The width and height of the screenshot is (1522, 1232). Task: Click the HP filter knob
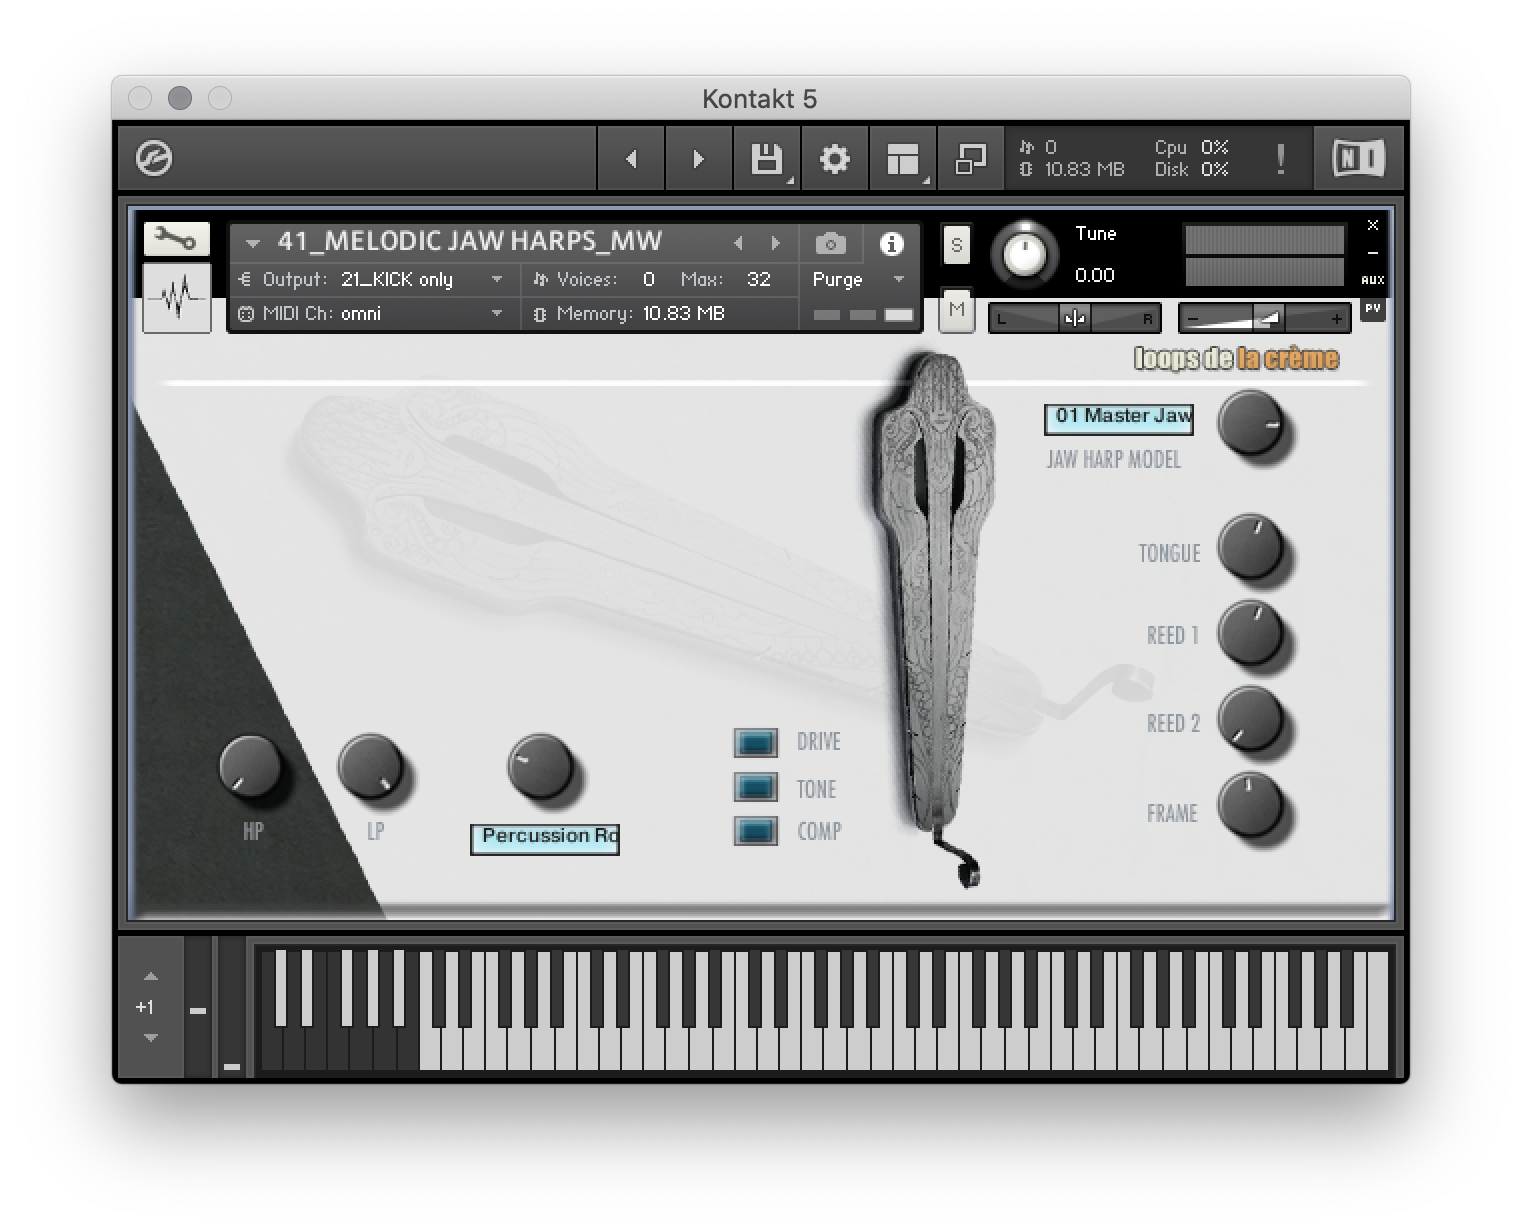point(251,767)
